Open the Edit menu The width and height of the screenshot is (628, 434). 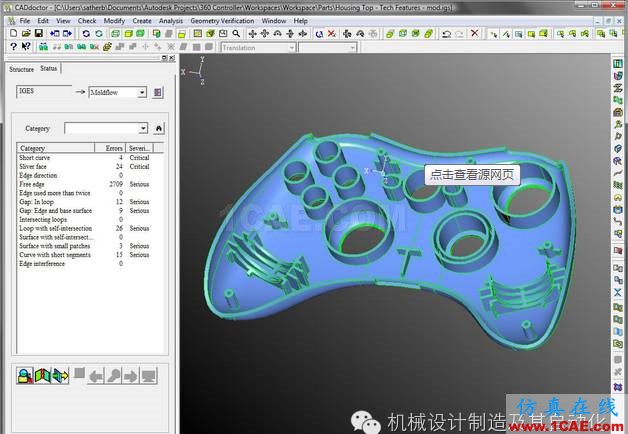point(43,21)
